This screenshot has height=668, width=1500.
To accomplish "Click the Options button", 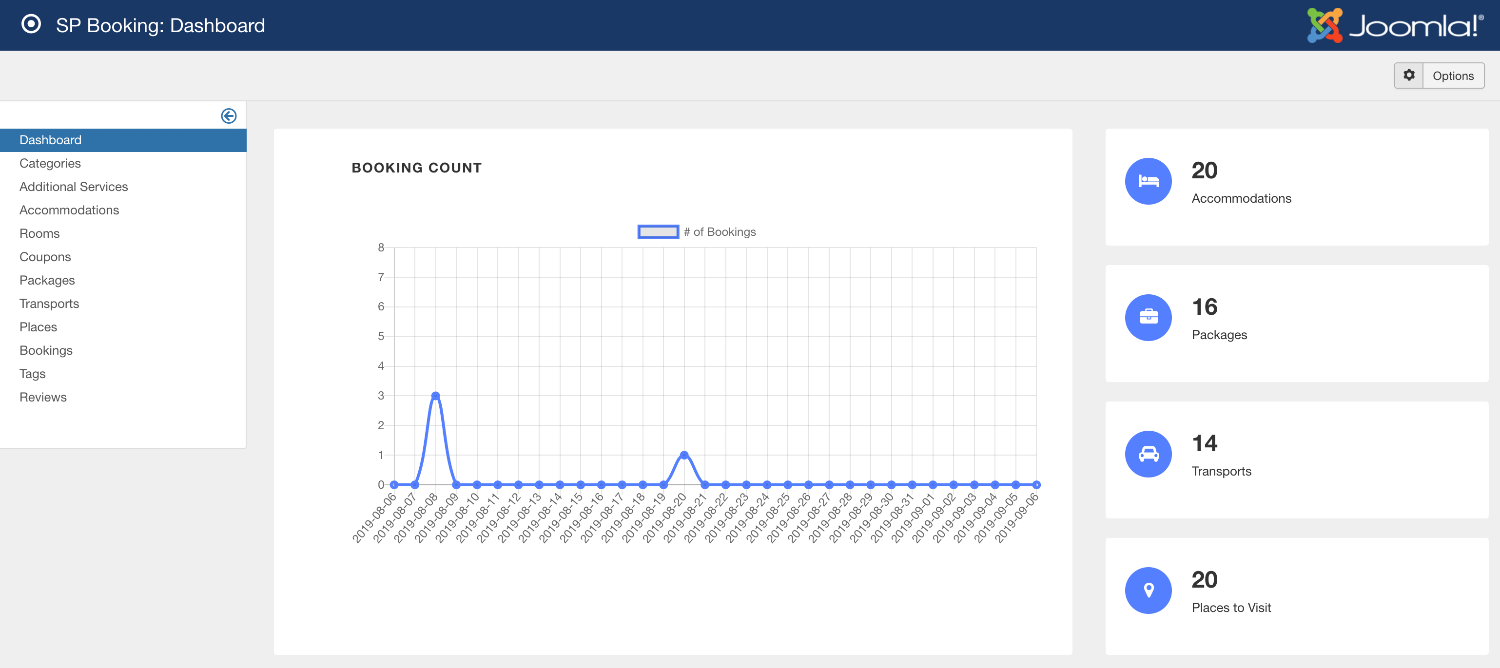I will (1453, 75).
